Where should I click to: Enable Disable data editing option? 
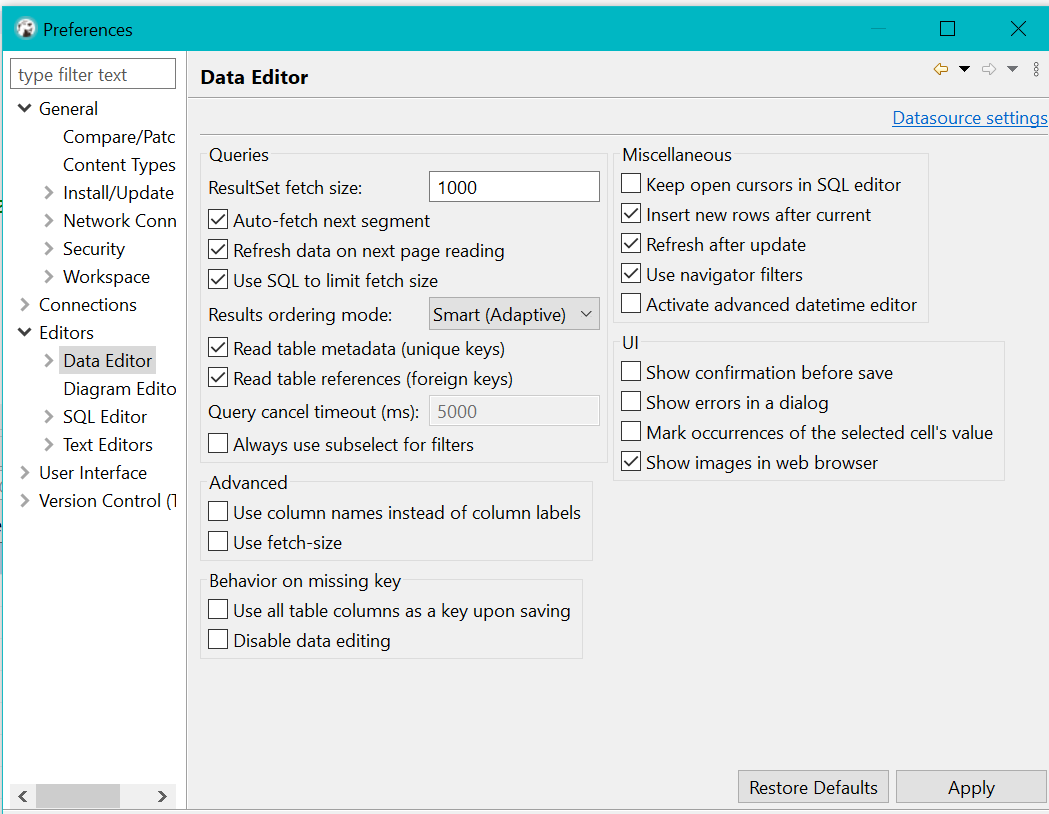[x=217, y=640]
